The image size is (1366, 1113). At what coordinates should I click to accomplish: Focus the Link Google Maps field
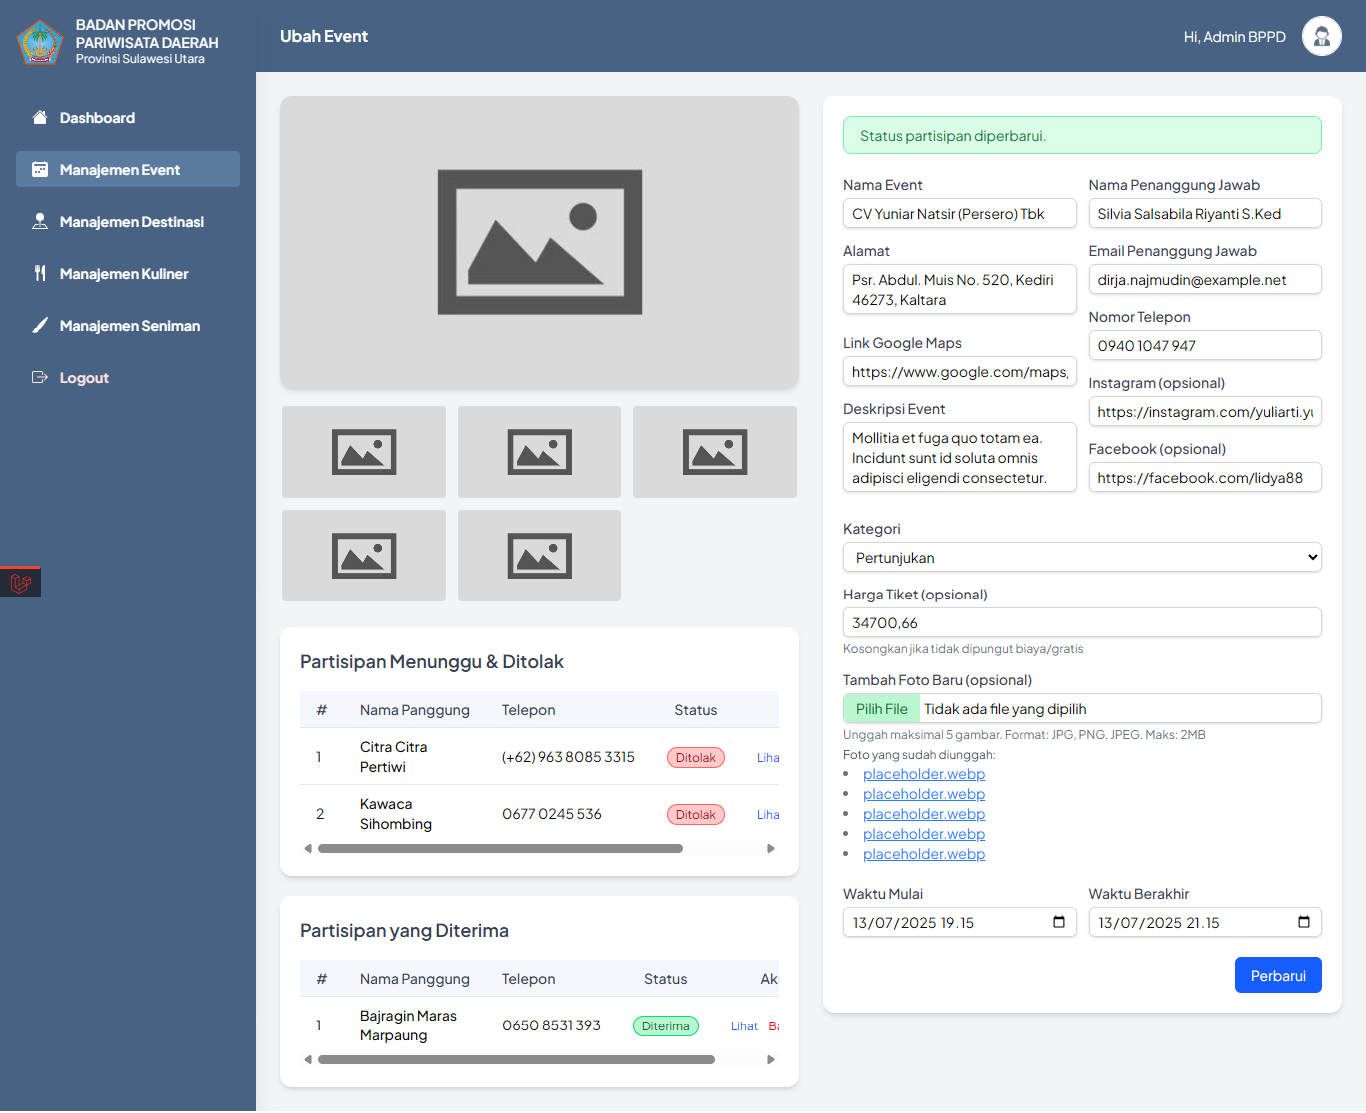[x=959, y=371]
